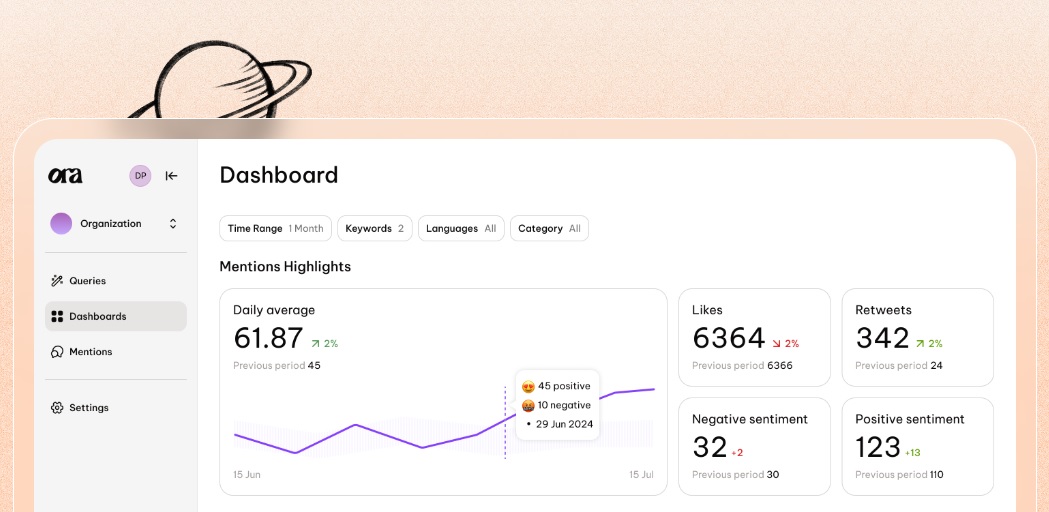Click Previous period 6366 under Likes
This screenshot has height=512, width=1049.
(742, 365)
